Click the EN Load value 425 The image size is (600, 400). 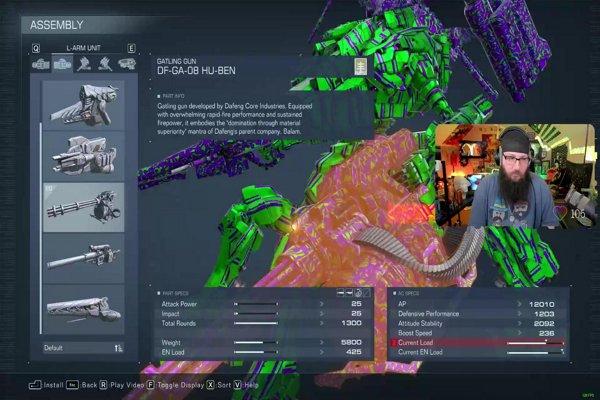point(354,352)
